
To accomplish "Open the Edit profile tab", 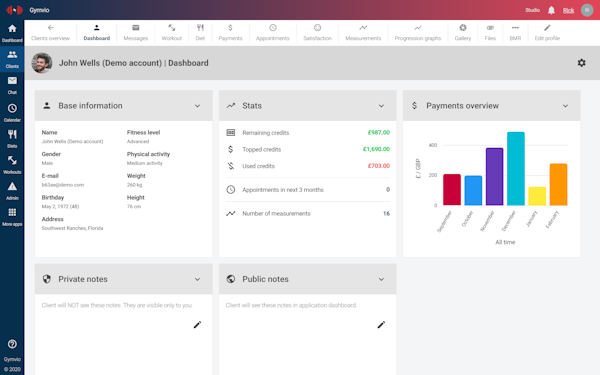I will pos(547,33).
